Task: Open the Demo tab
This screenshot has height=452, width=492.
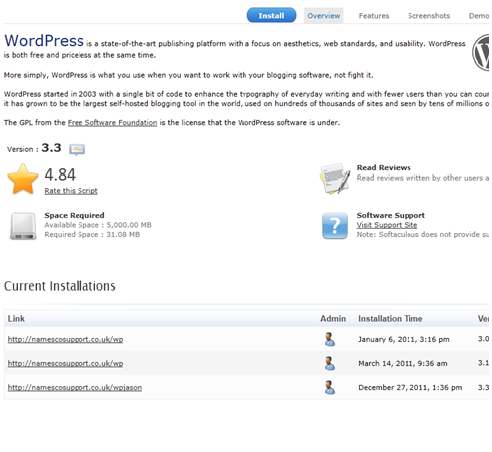Action: tap(479, 16)
